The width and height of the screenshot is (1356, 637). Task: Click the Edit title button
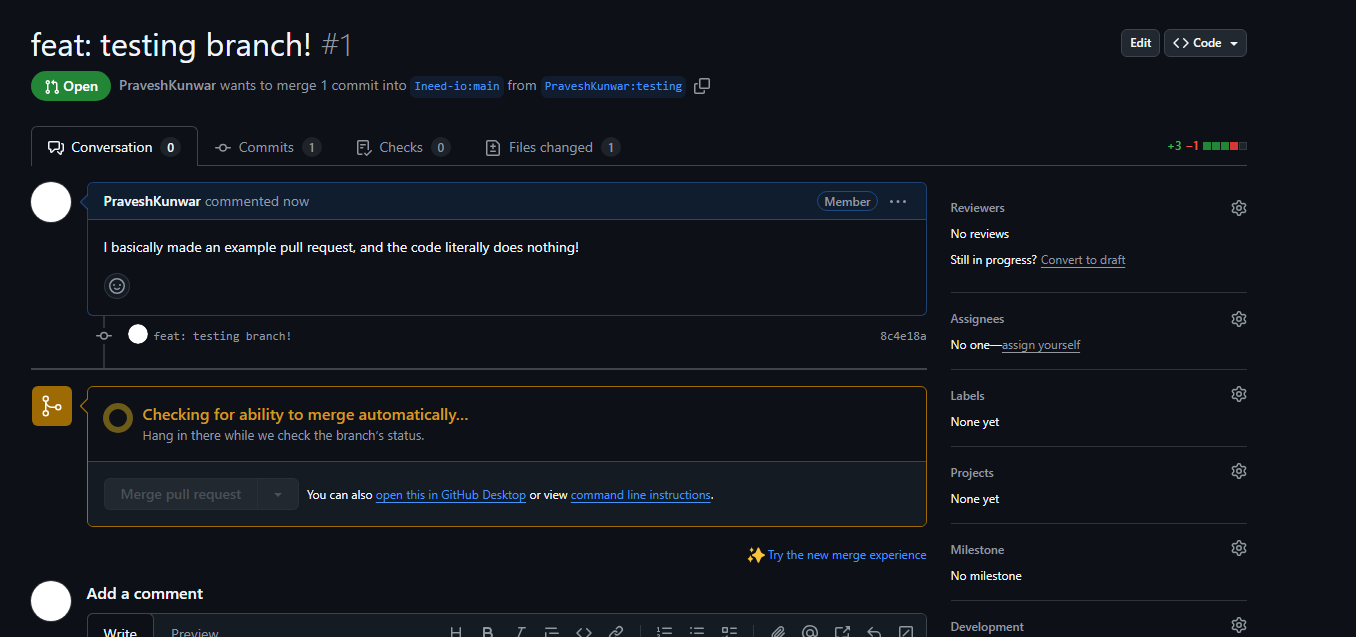click(x=1140, y=43)
